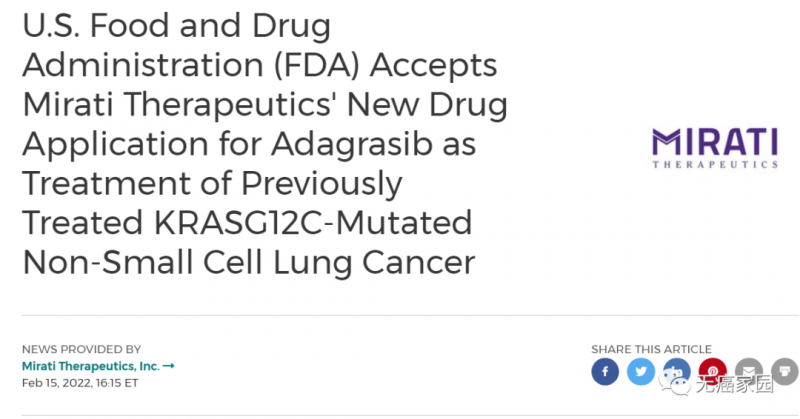Click the Mirati Therapeutics logo
800x419 pixels.
click(x=713, y=146)
